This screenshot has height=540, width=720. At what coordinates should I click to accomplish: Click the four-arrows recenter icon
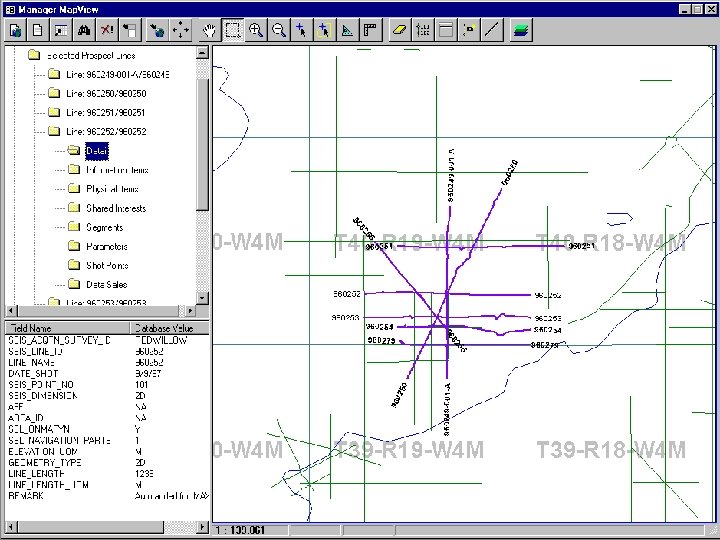180,30
